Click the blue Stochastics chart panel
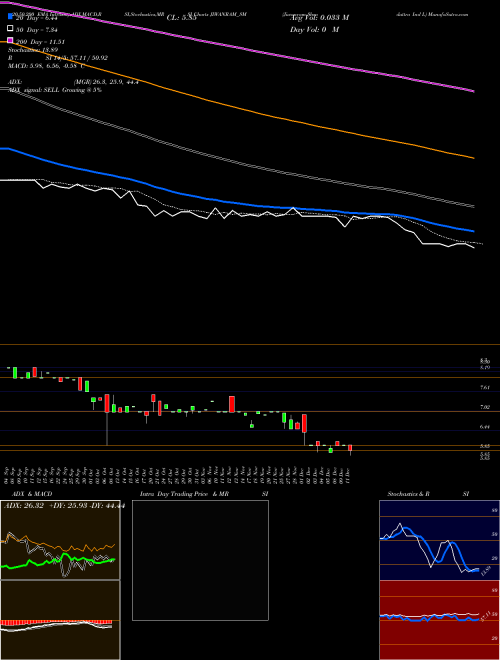 click(x=439, y=540)
